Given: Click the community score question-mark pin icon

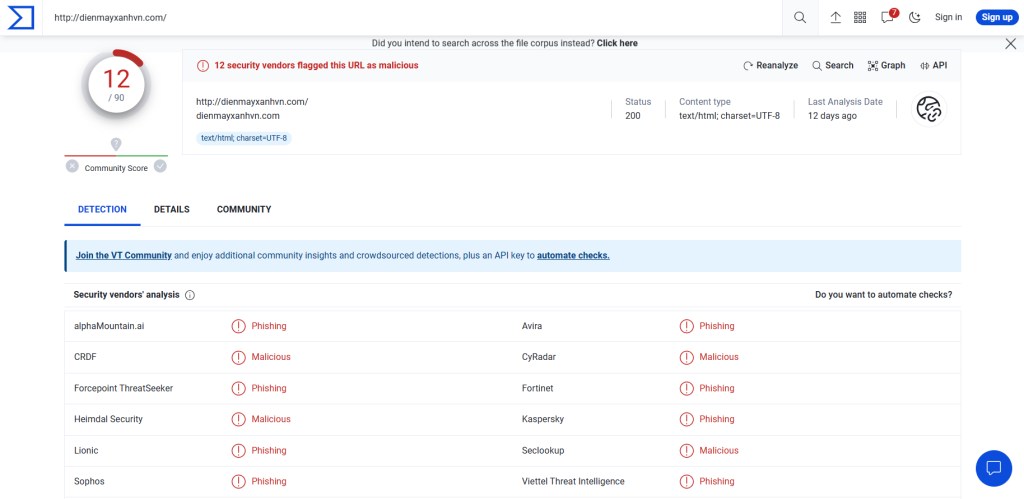Looking at the screenshot, I should (x=116, y=144).
